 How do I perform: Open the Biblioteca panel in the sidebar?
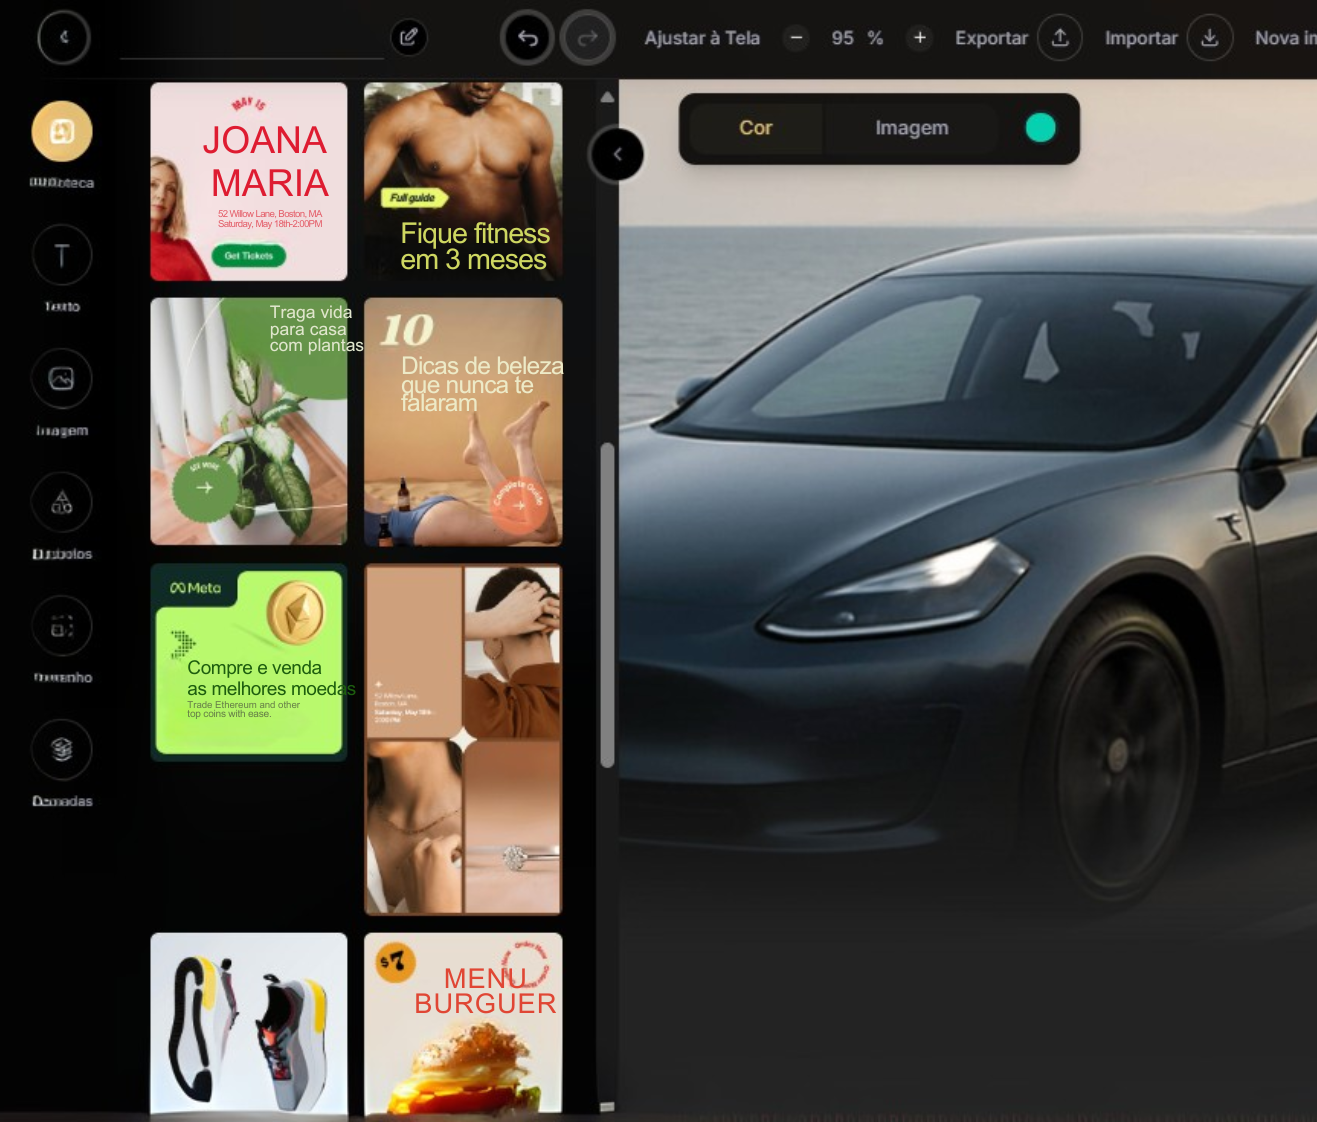[x=62, y=131]
